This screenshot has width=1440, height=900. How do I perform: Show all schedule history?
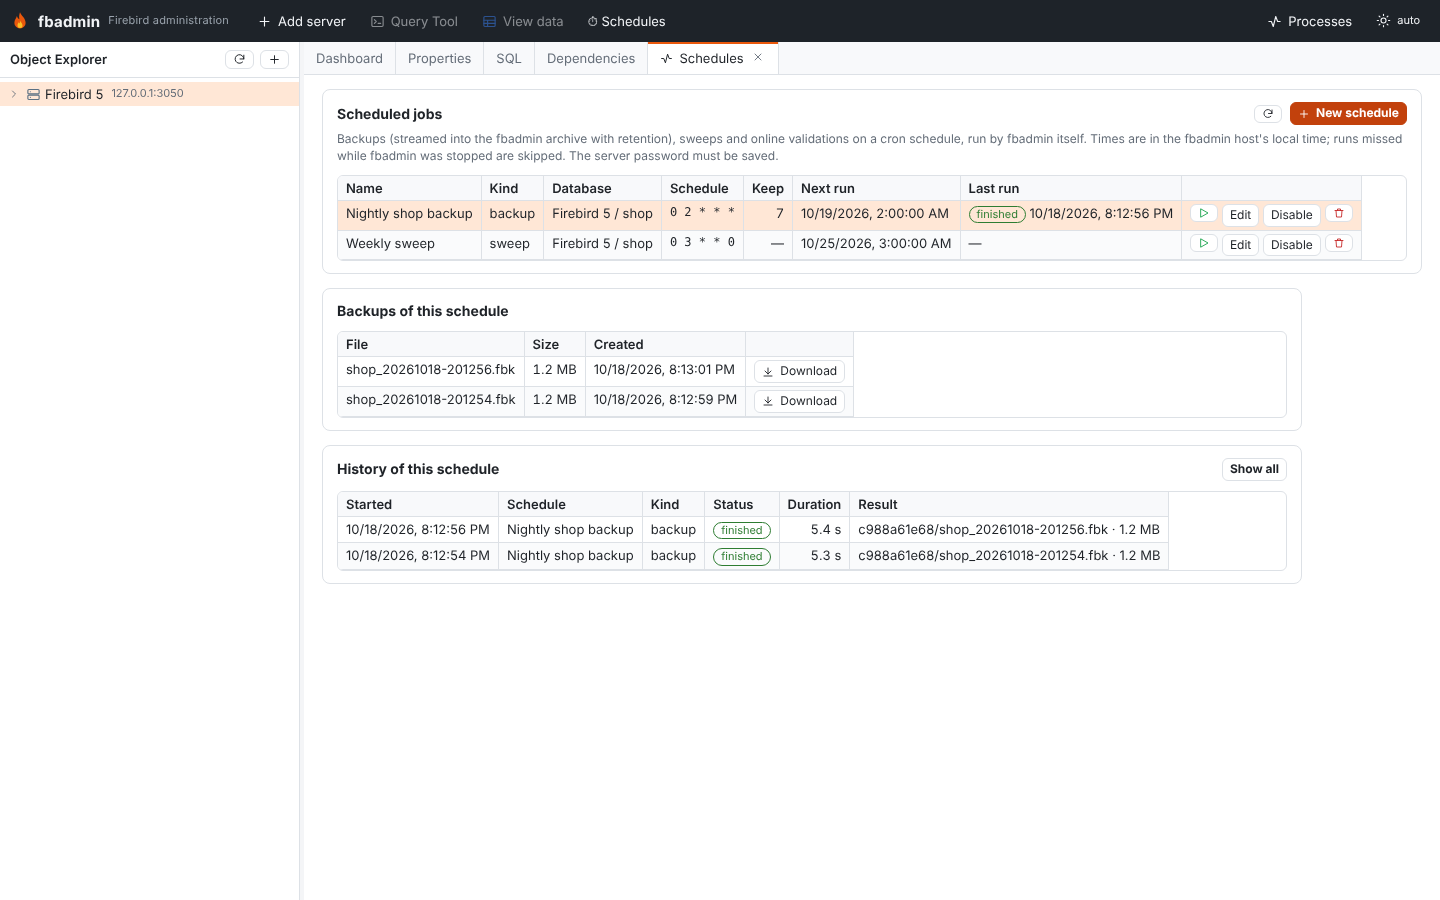pos(1254,469)
